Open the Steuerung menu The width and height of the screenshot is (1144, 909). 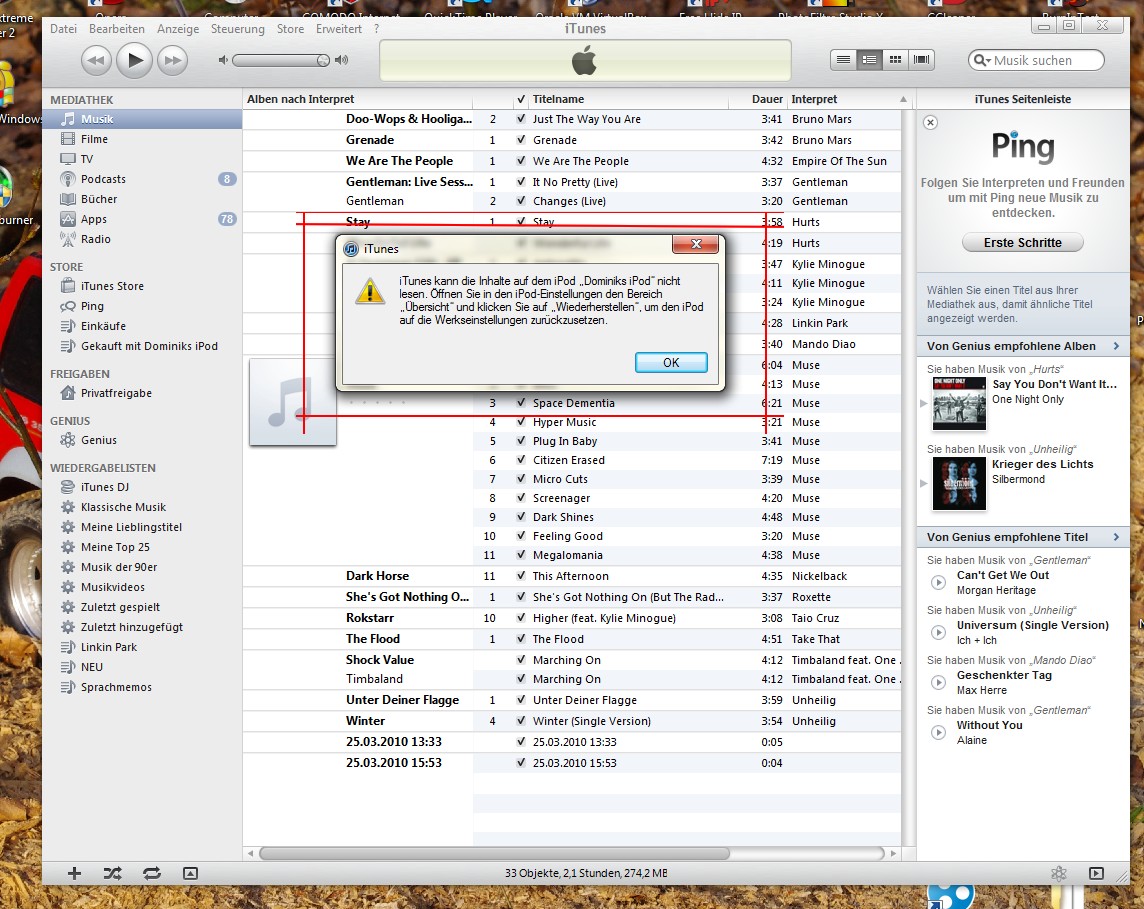click(x=238, y=28)
